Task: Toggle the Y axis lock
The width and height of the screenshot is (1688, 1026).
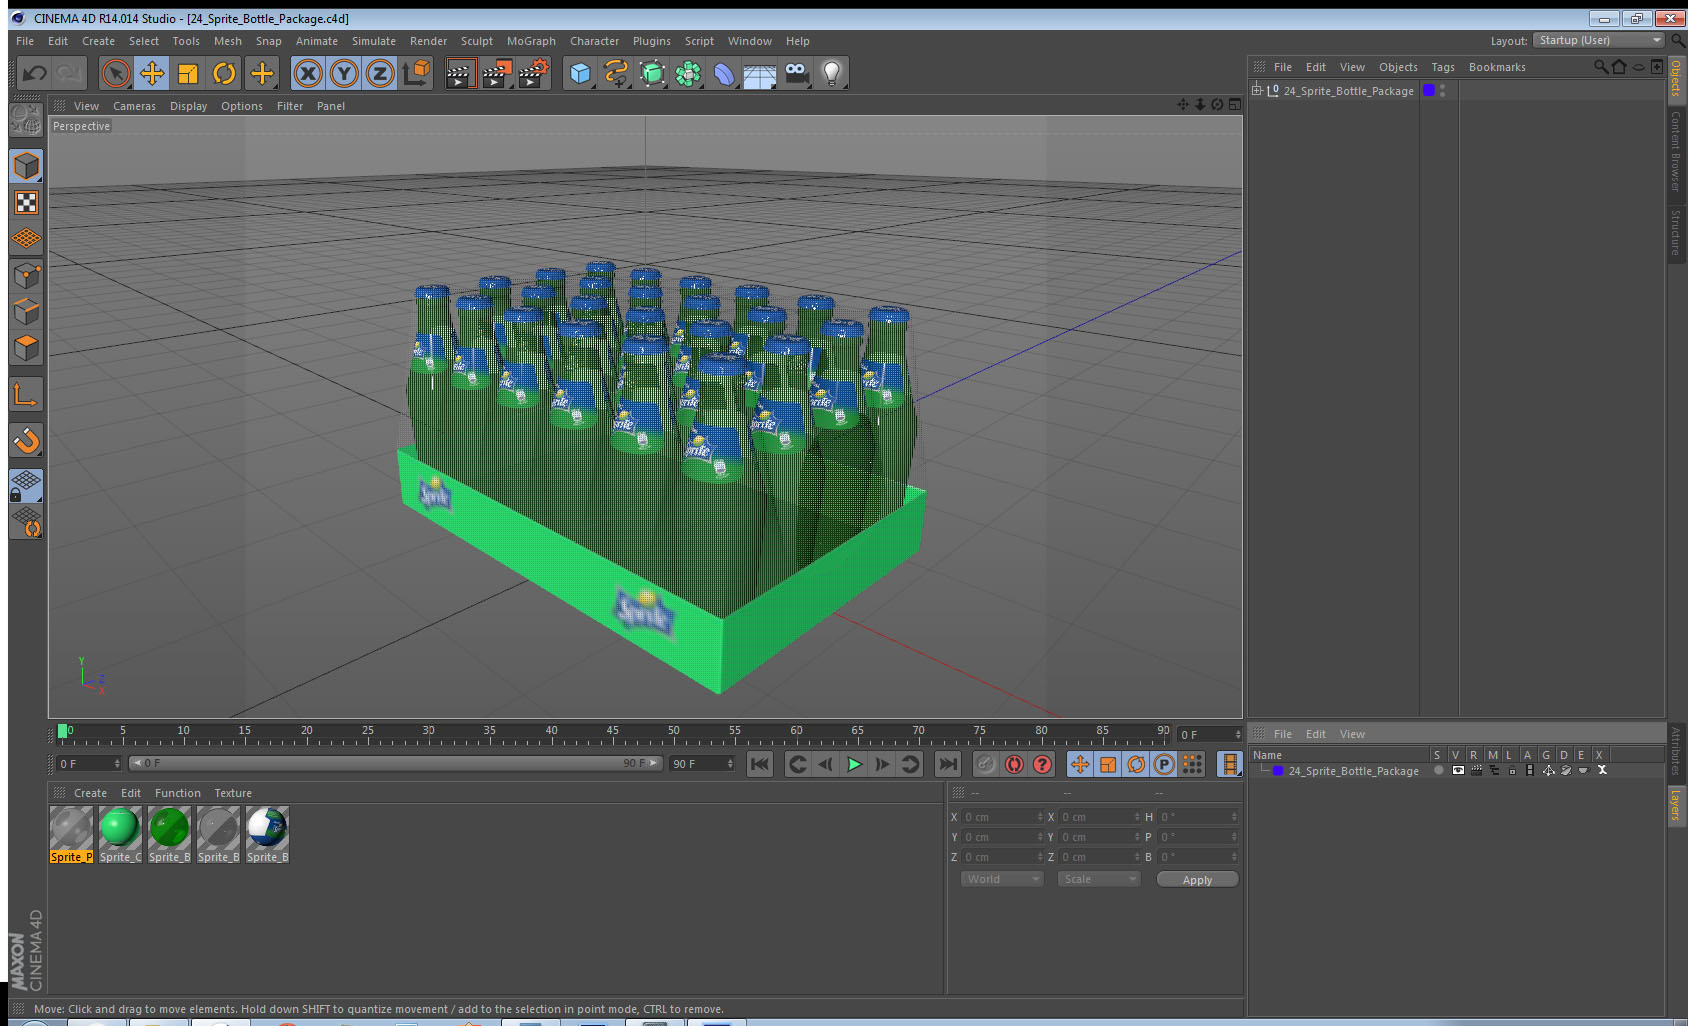Action: (344, 73)
